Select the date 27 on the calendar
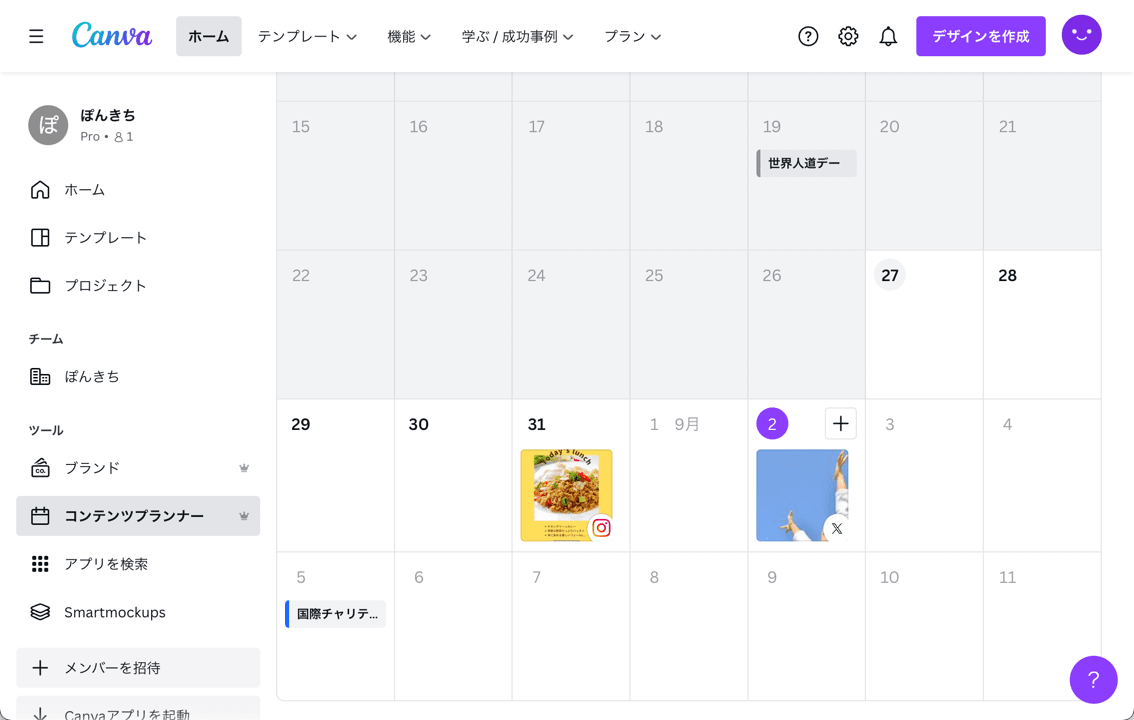Image resolution: width=1134 pixels, height=720 pixels. point(890,275)
